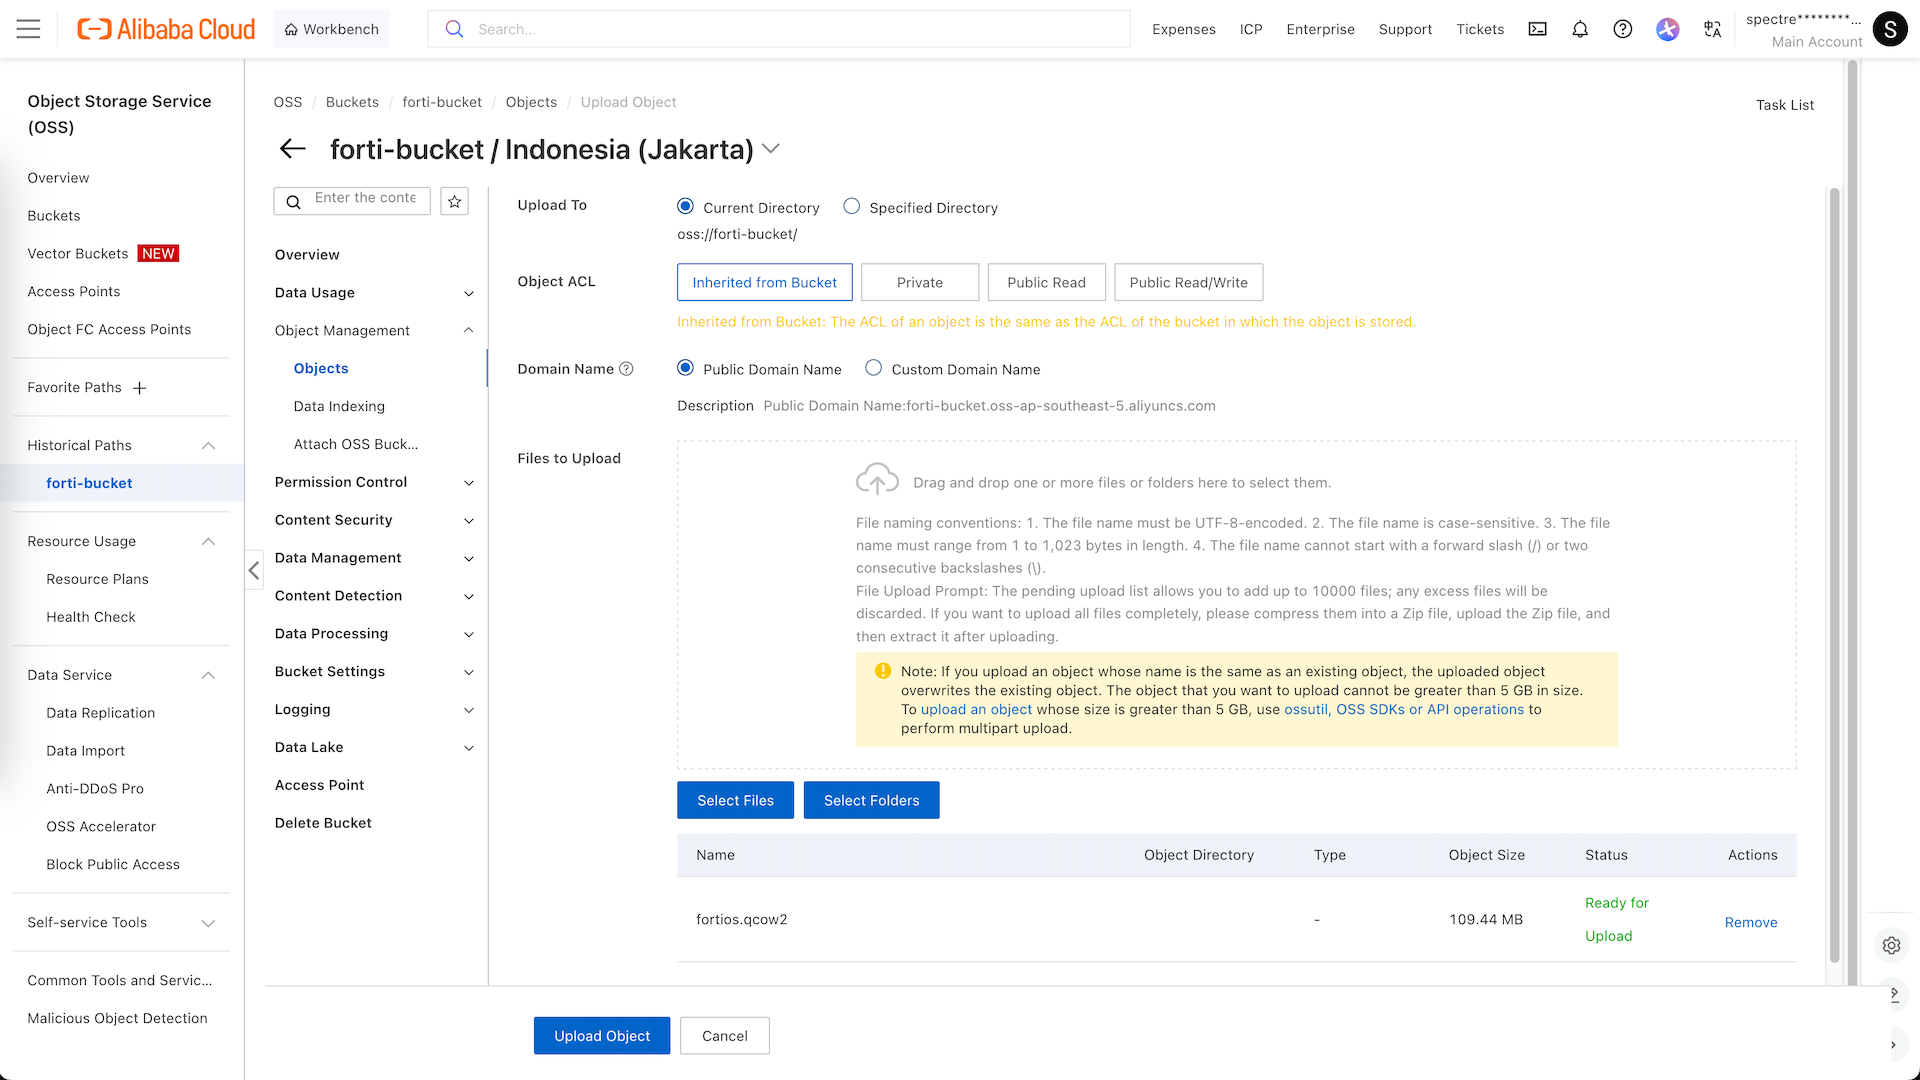Click the Domain Name help icon
Screen dimensions: 1920x1080
[x=626, y=369]
